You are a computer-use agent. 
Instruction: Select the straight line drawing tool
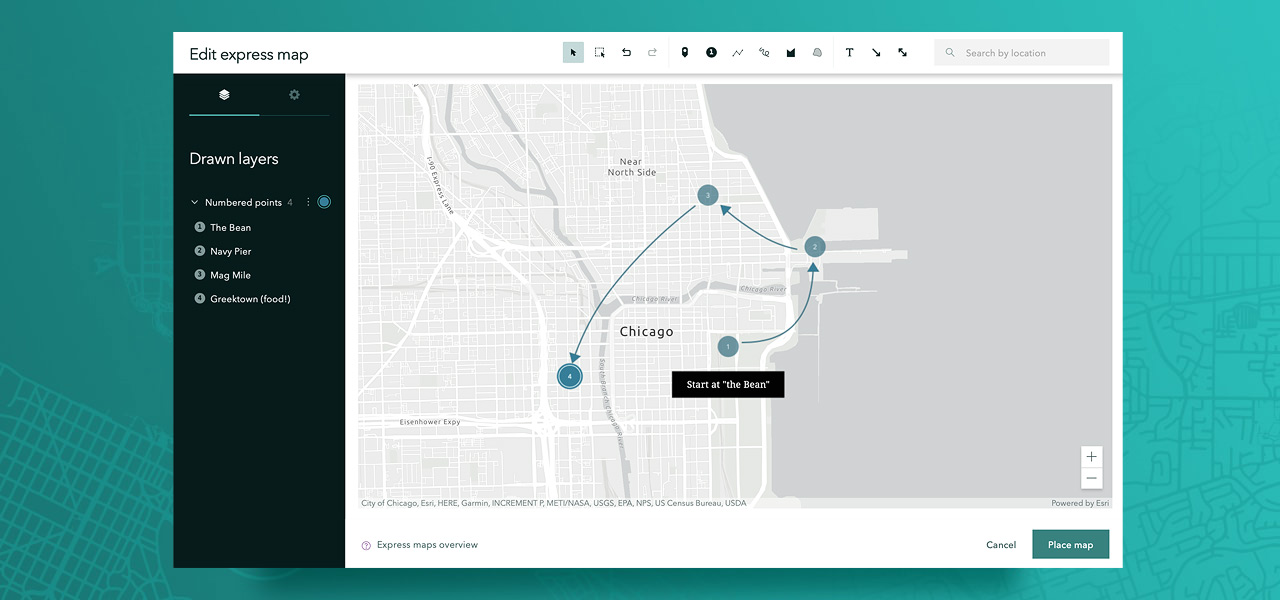(738, 53)
